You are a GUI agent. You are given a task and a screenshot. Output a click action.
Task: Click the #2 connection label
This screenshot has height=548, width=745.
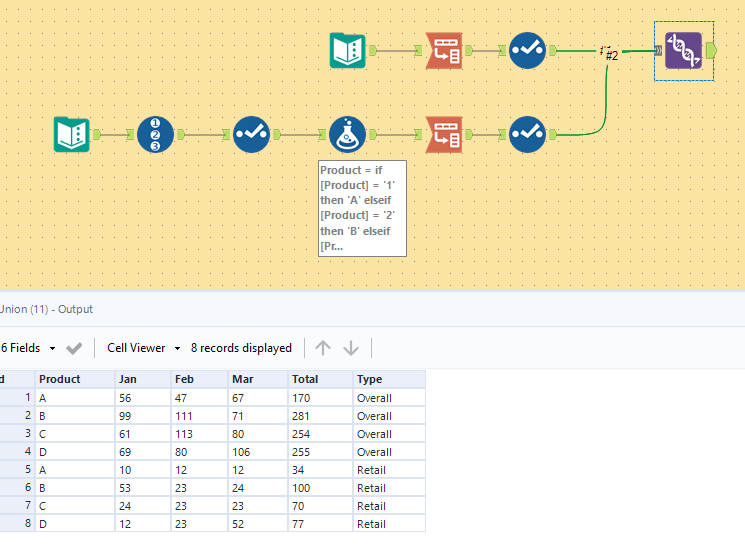coord(611,55)
